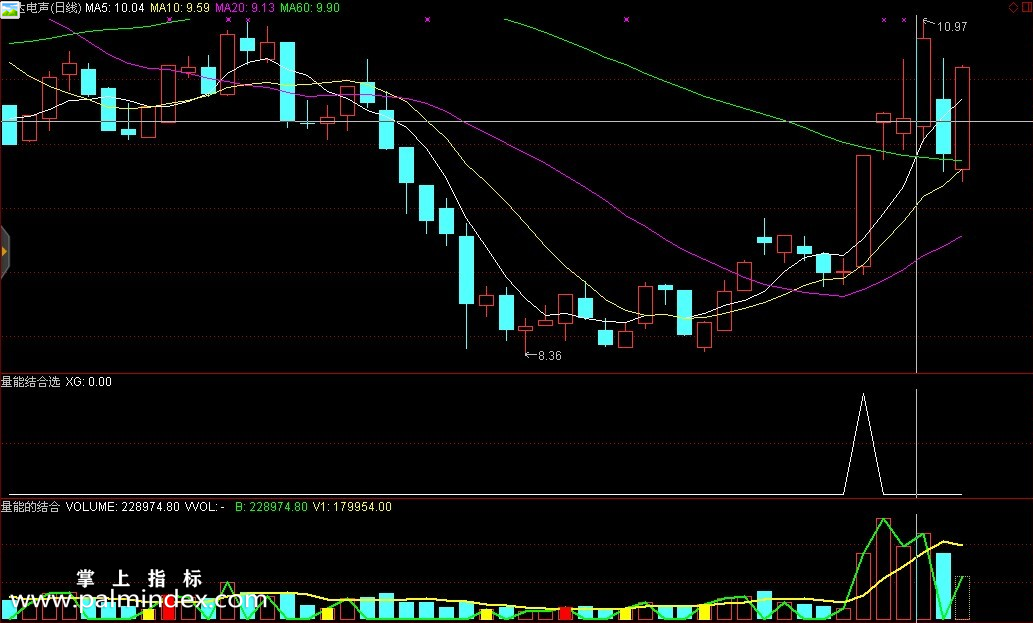Click the MA20: 9.13 indicator label

(245, 8)
